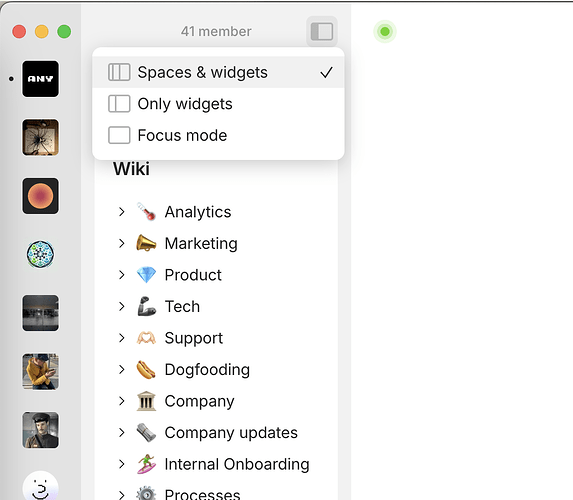Open the shattered glass space thumbnail
This screenshot has height=500, width=573.
(x=40, y=137)
